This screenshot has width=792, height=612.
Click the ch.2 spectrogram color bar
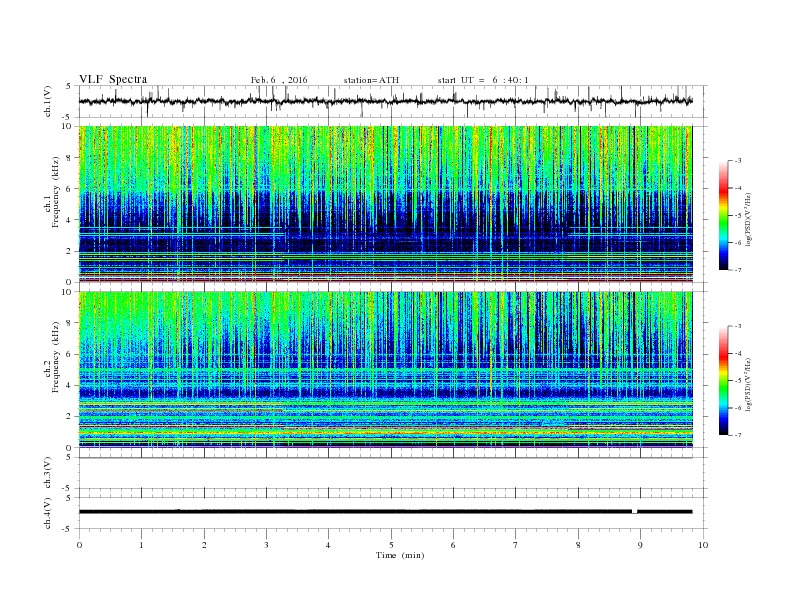723,380
